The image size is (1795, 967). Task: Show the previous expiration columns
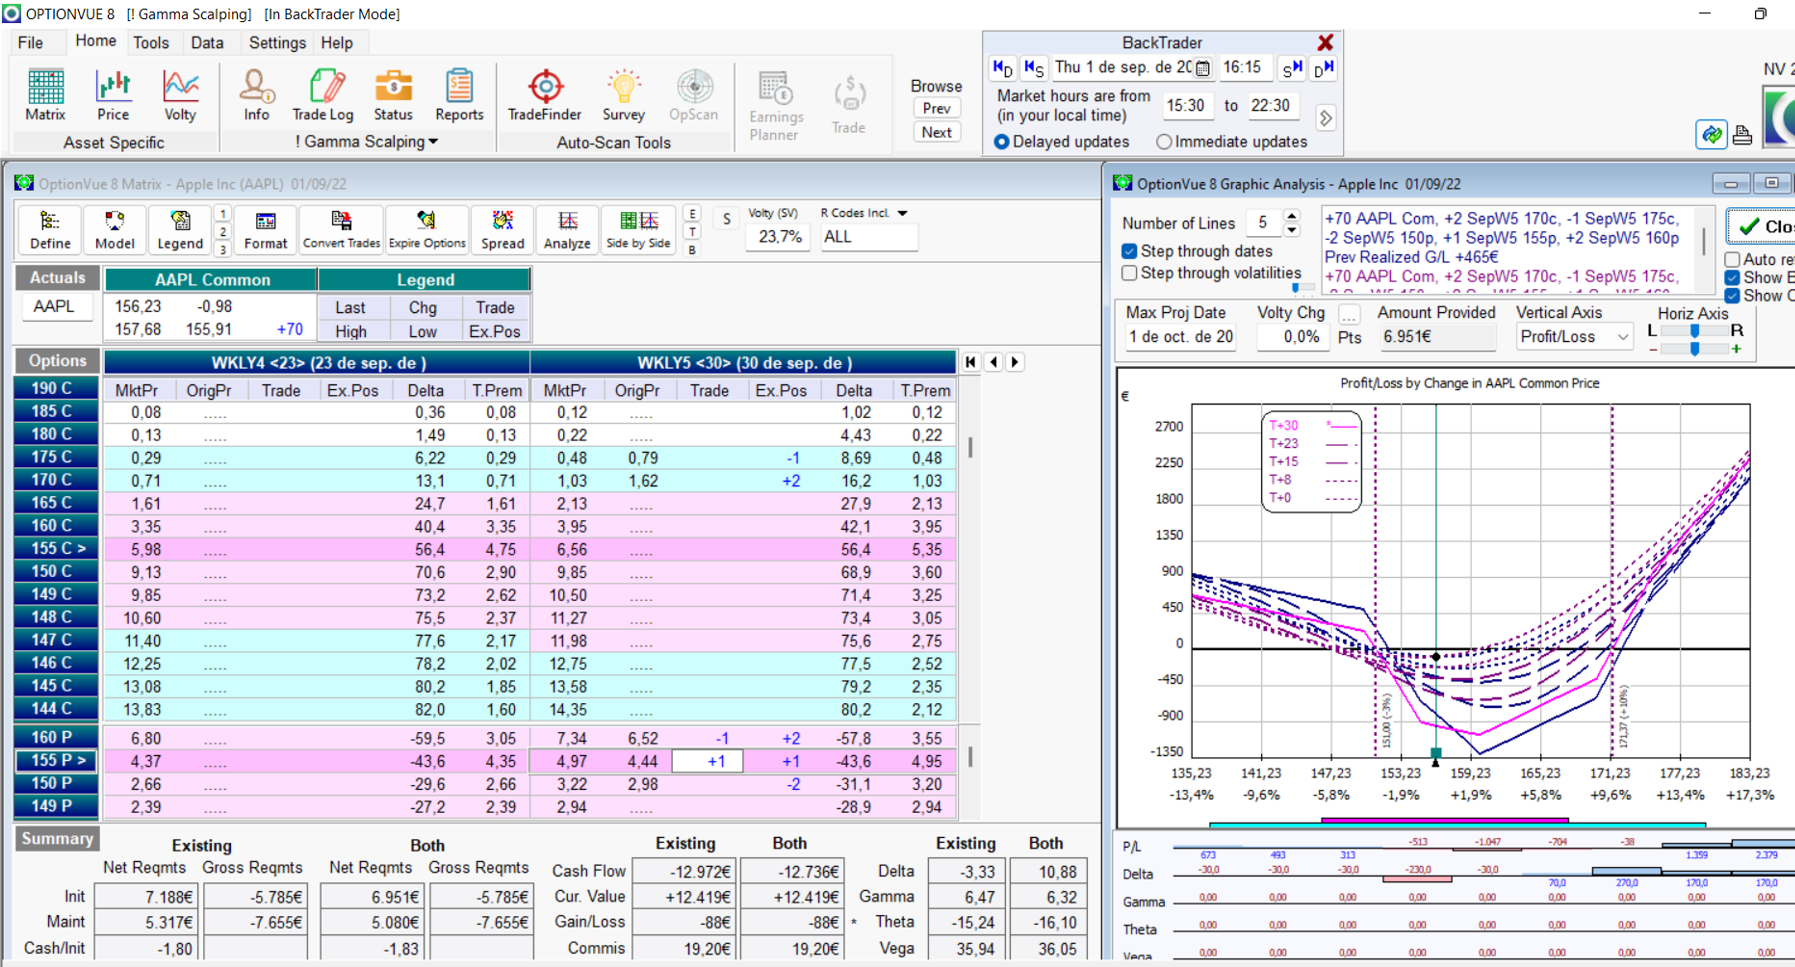993,362
